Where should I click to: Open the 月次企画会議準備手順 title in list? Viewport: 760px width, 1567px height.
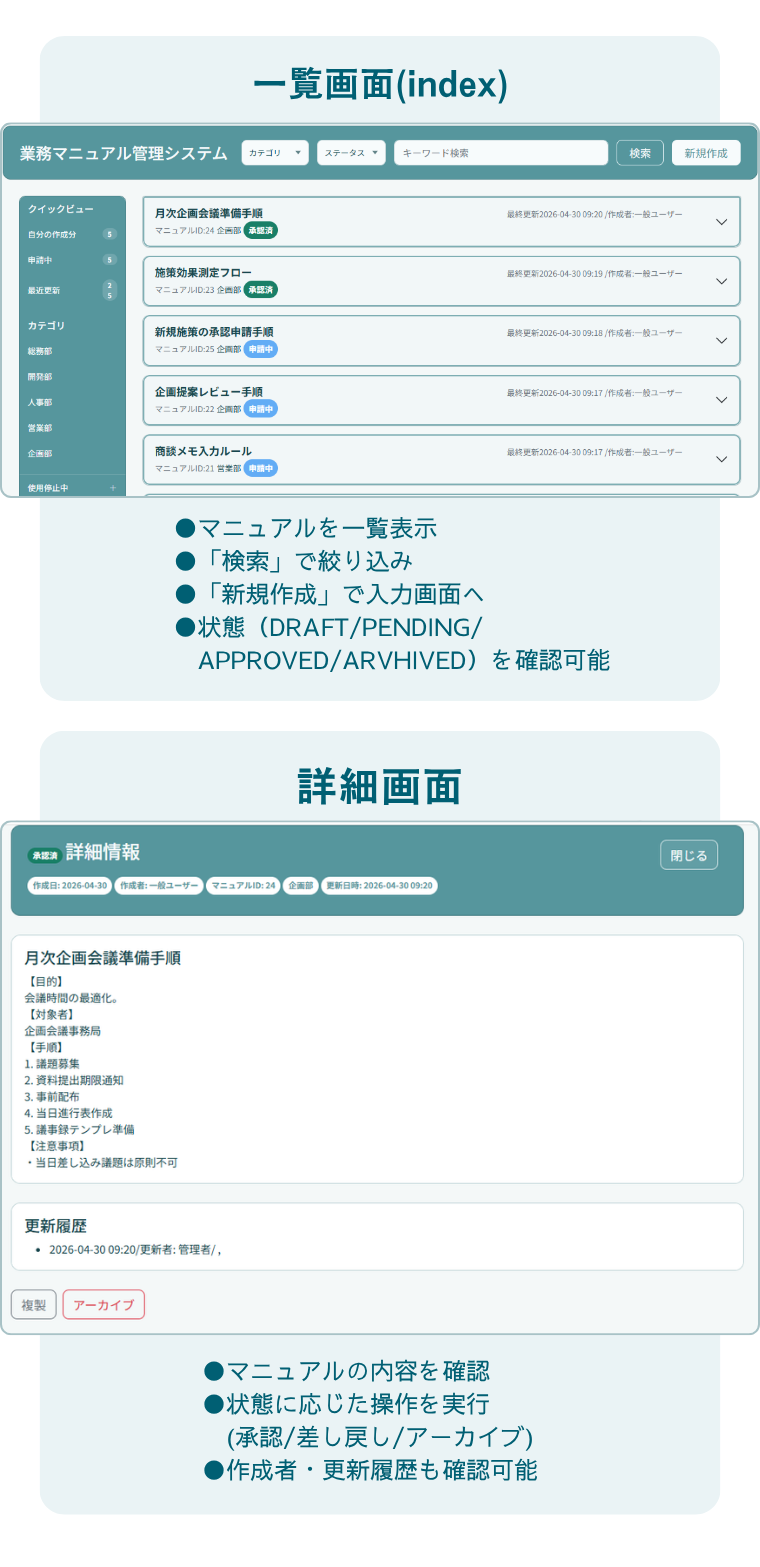[208, 213]
